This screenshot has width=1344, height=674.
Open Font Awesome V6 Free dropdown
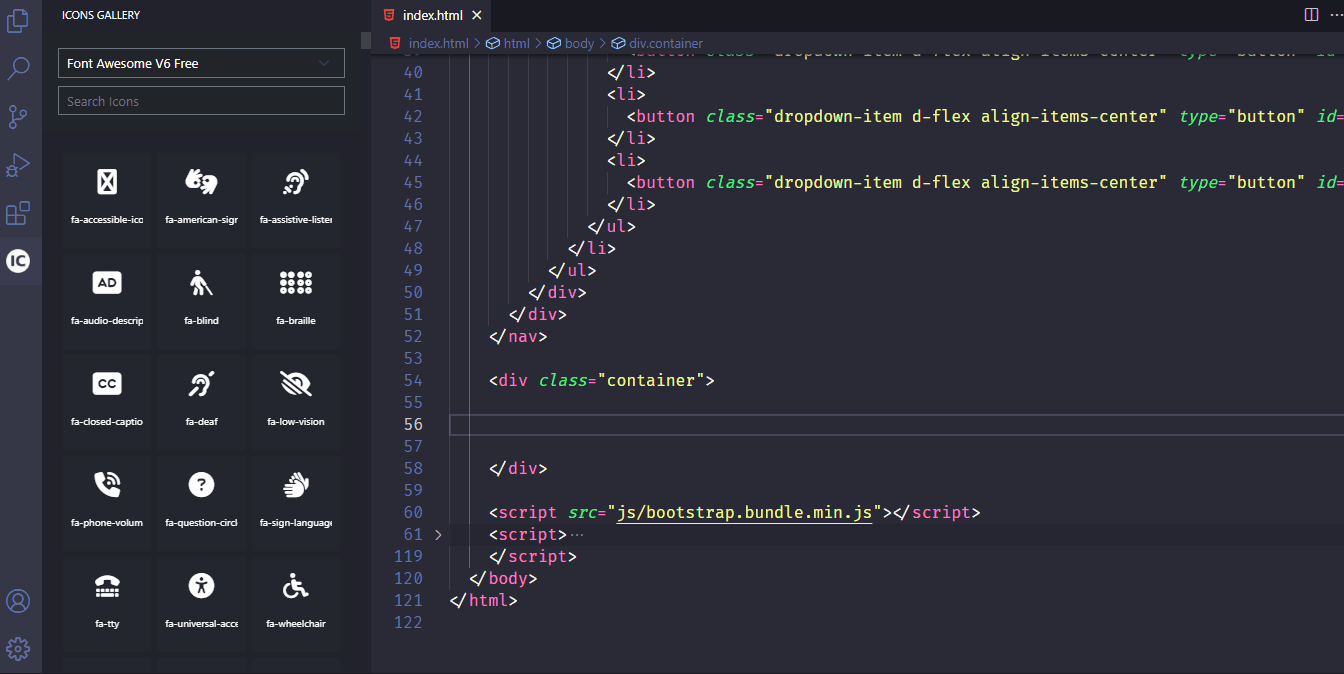201,63
